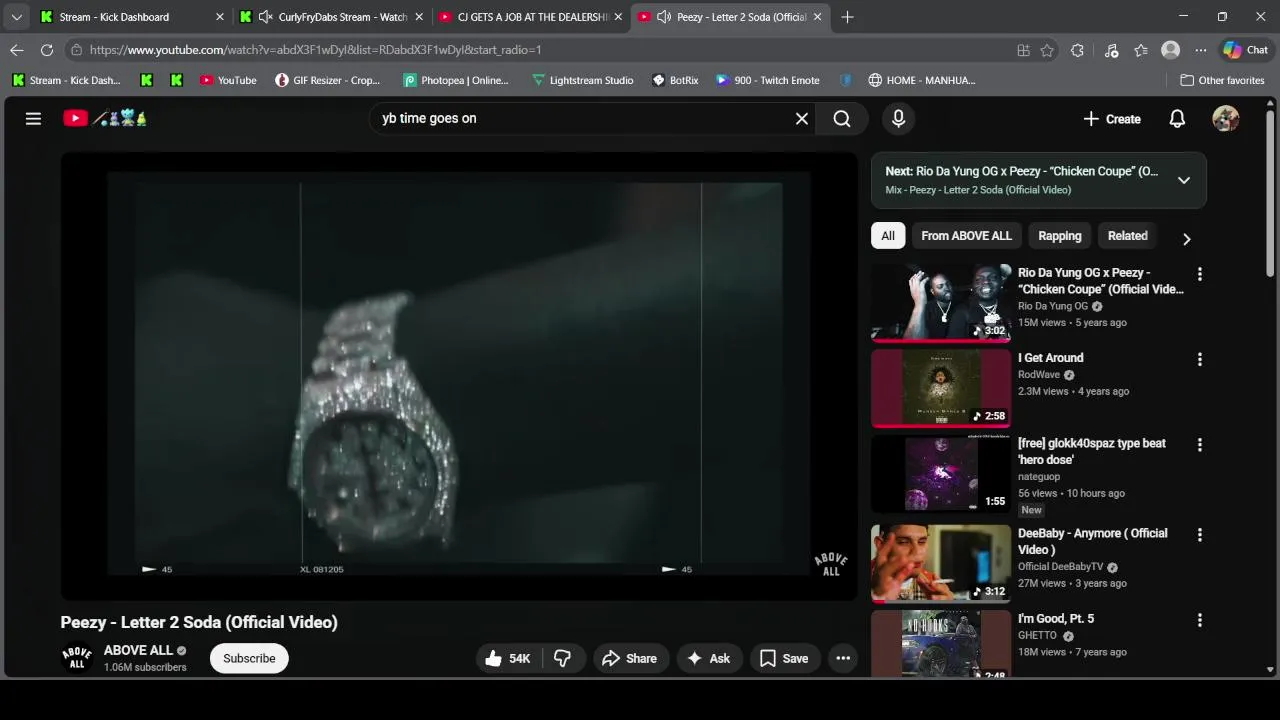Subscribe to ABOVE ALL channel

coord(249,658)
